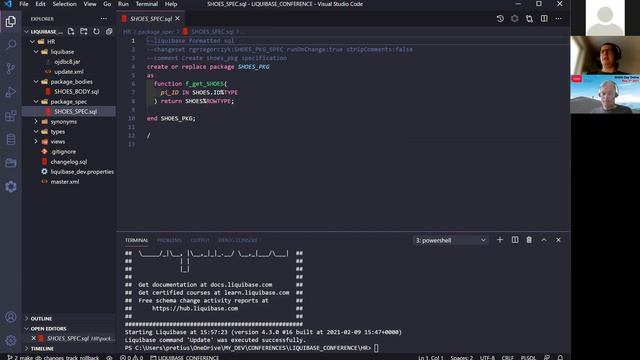Image resolution: width=640 pixels, height=360 pixels.
Task: Open the Source Control view
Action: point(11,68)
